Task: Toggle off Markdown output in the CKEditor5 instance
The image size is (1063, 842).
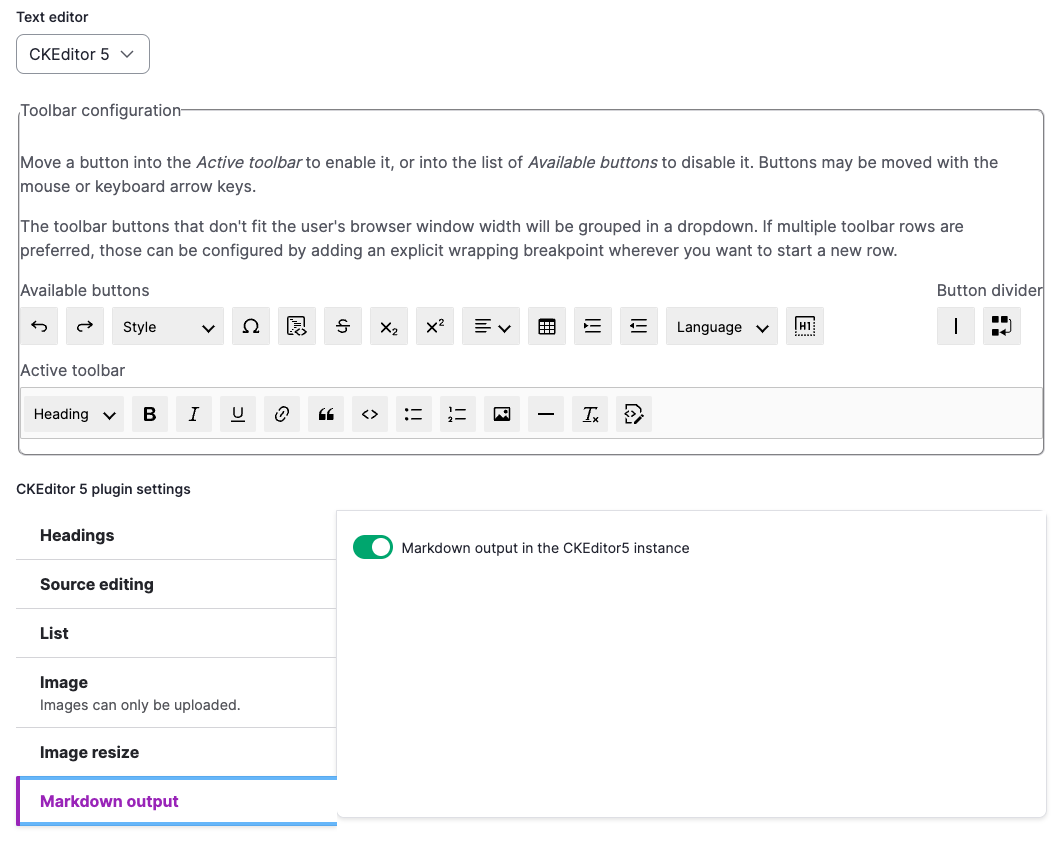Action: tap(373, 547)
